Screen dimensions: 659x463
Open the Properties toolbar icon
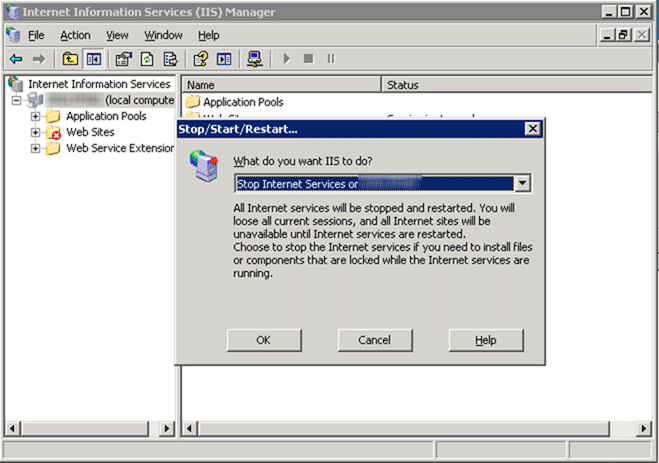pos(123,59)
